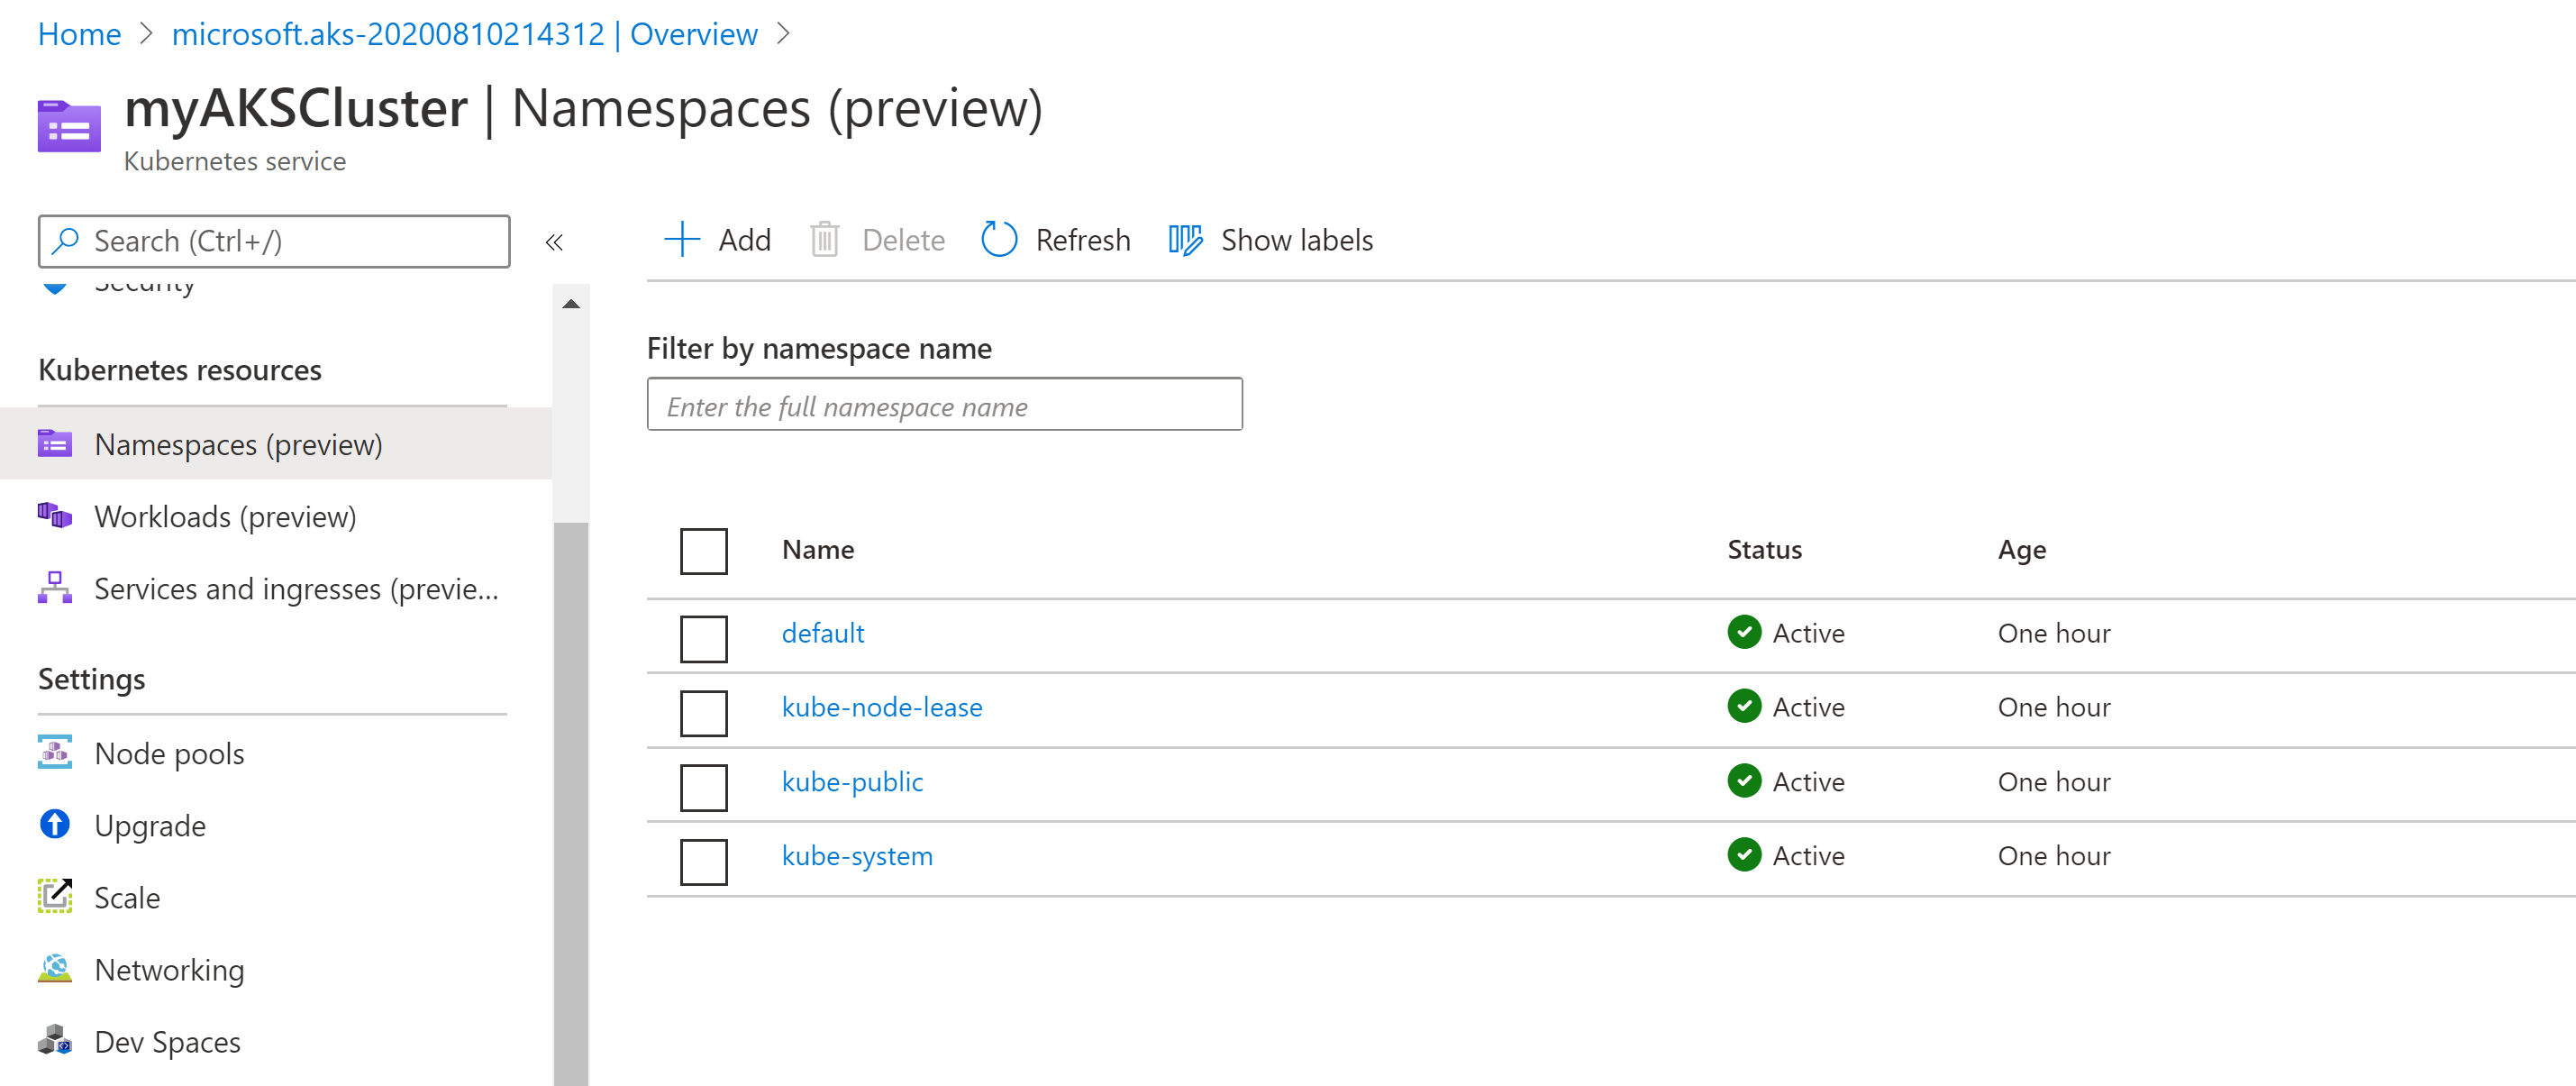Click the Upgrade arrow icon in sidebar

point(55,824)
